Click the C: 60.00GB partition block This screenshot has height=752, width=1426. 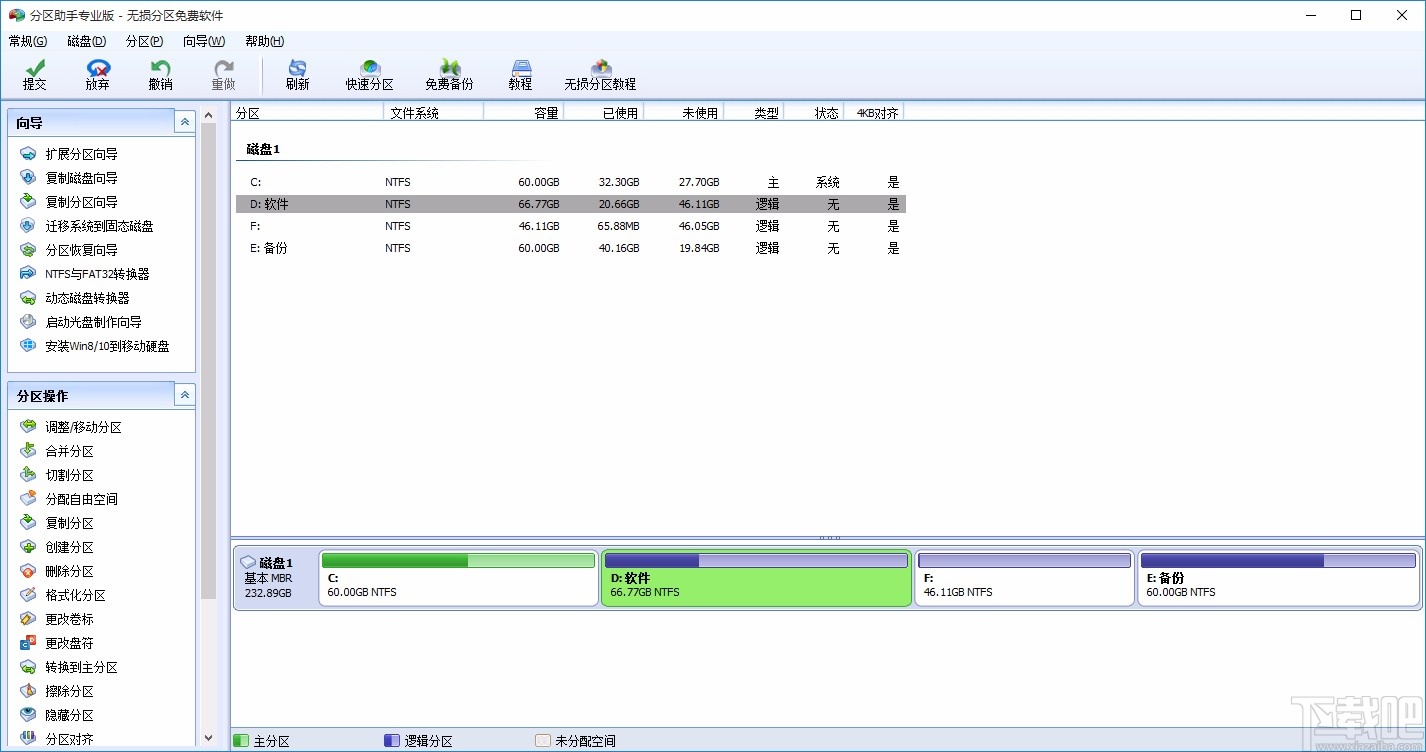coord(458,578)
